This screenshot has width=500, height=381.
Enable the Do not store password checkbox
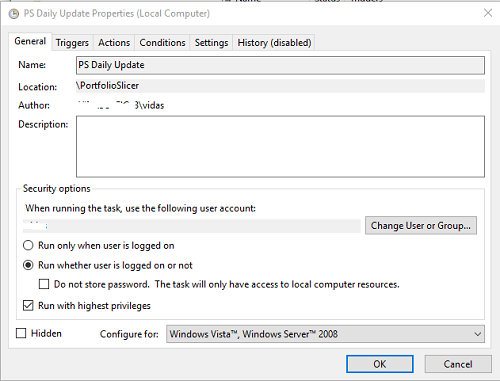point(44,284)
